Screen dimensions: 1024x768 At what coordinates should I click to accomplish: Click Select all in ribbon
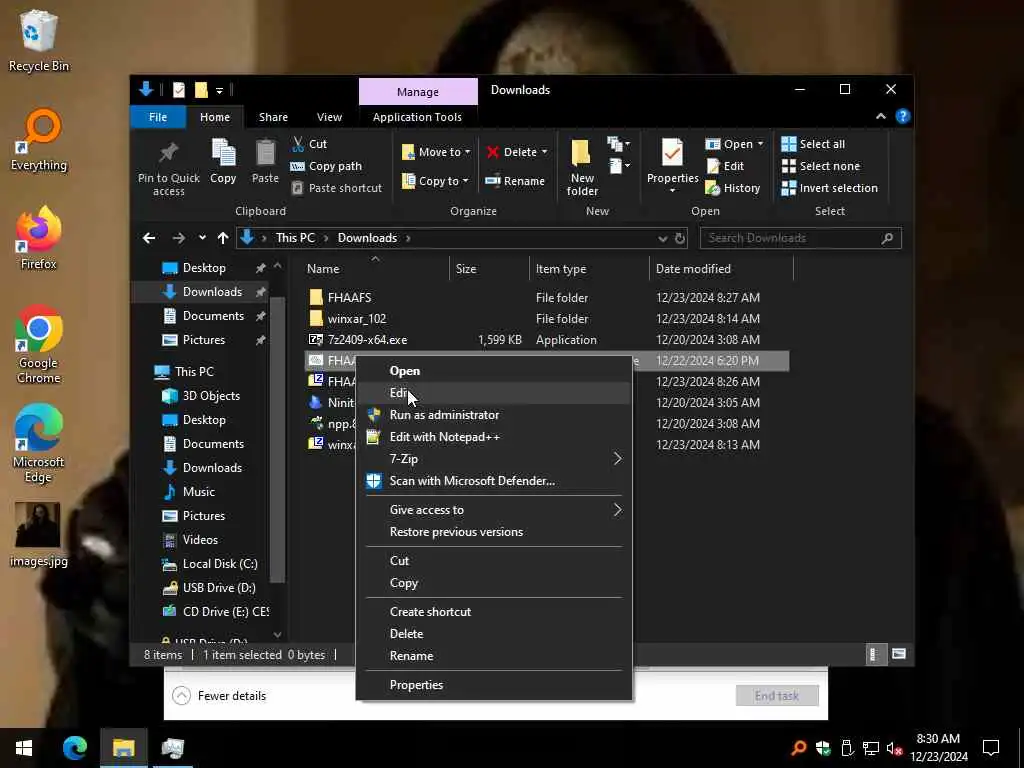(x=813, y=144)
